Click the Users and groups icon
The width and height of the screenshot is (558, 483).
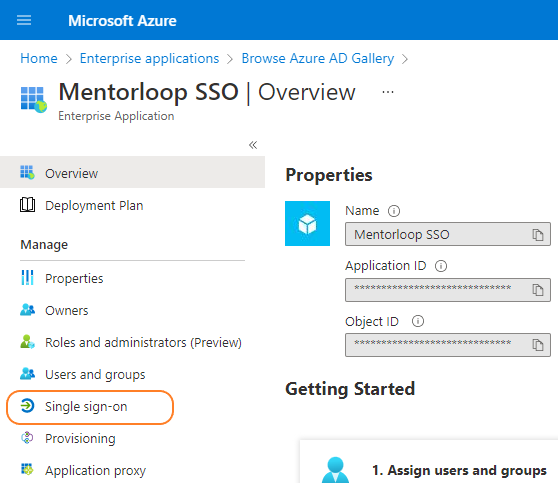pos(27,374)
